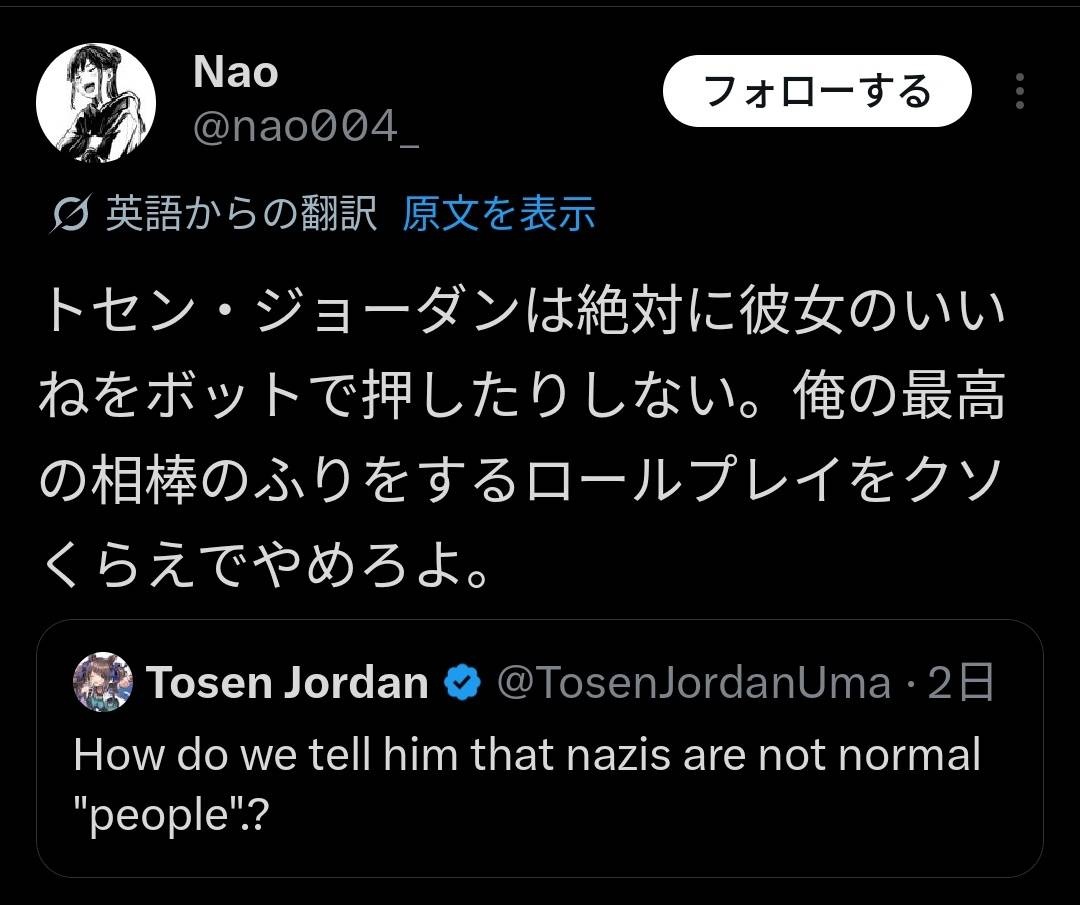Screen dimensions: 1080x905
Task: Open Tosen Jordan's avatar in quoted tweet
Action: [103, 682]
